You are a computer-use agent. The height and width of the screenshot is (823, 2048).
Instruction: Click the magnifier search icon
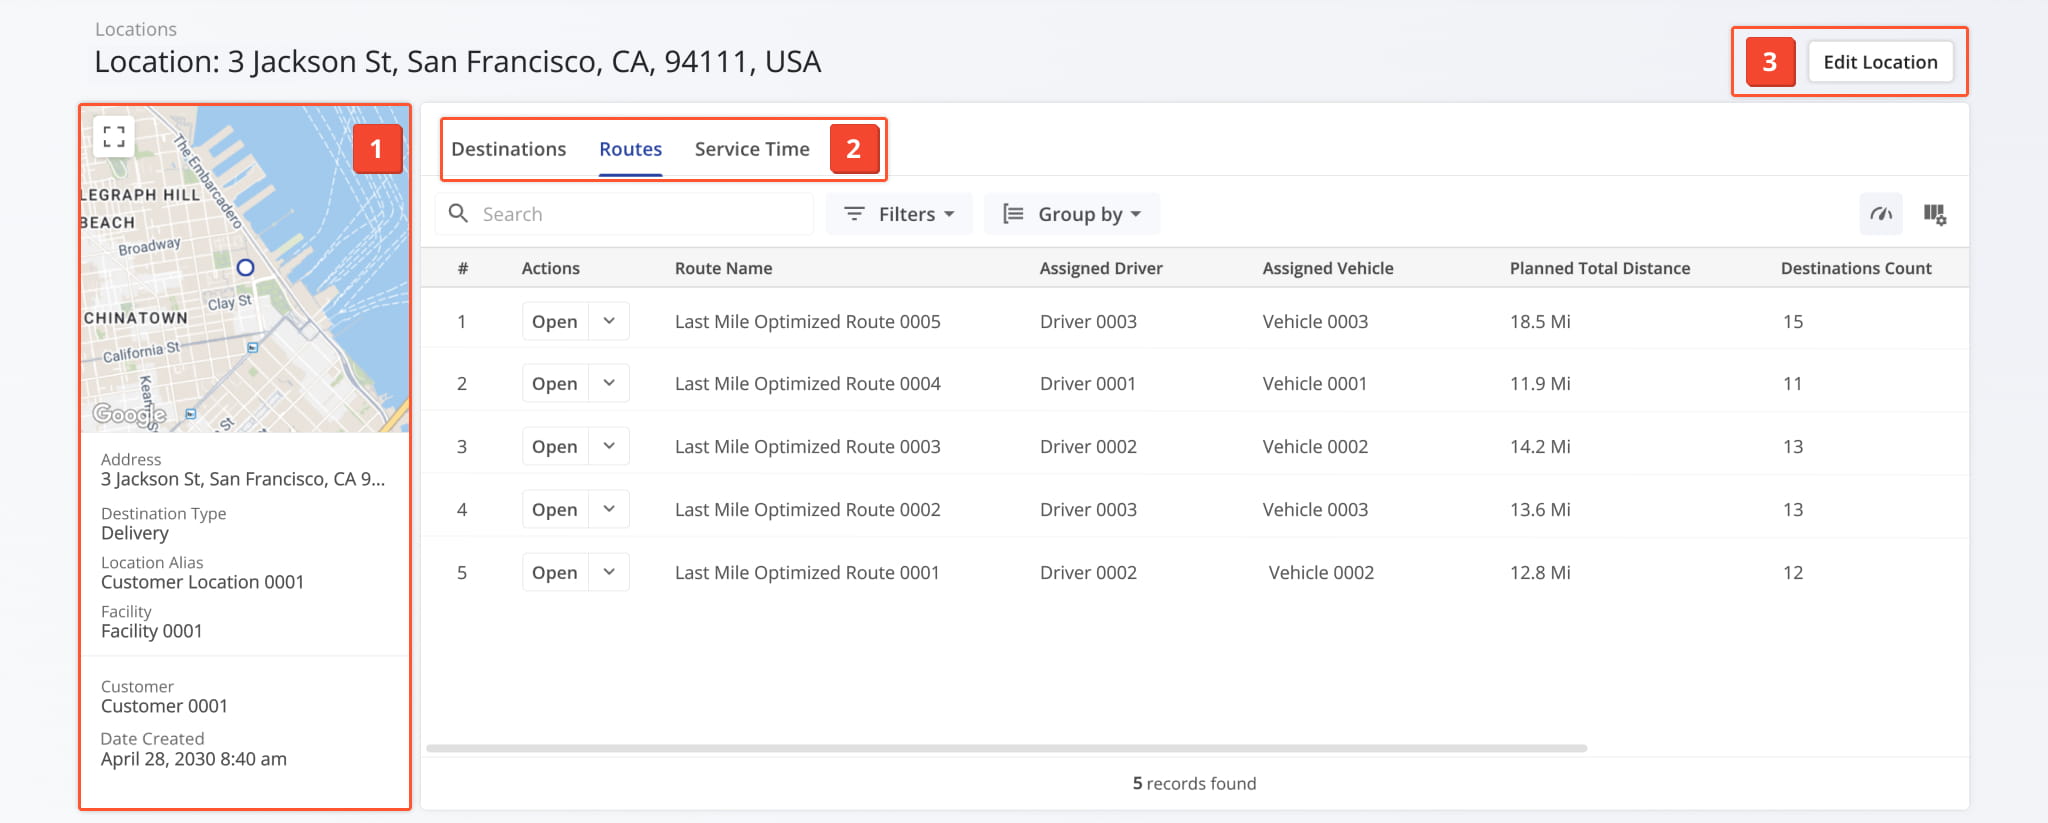(x=458, y=214)
